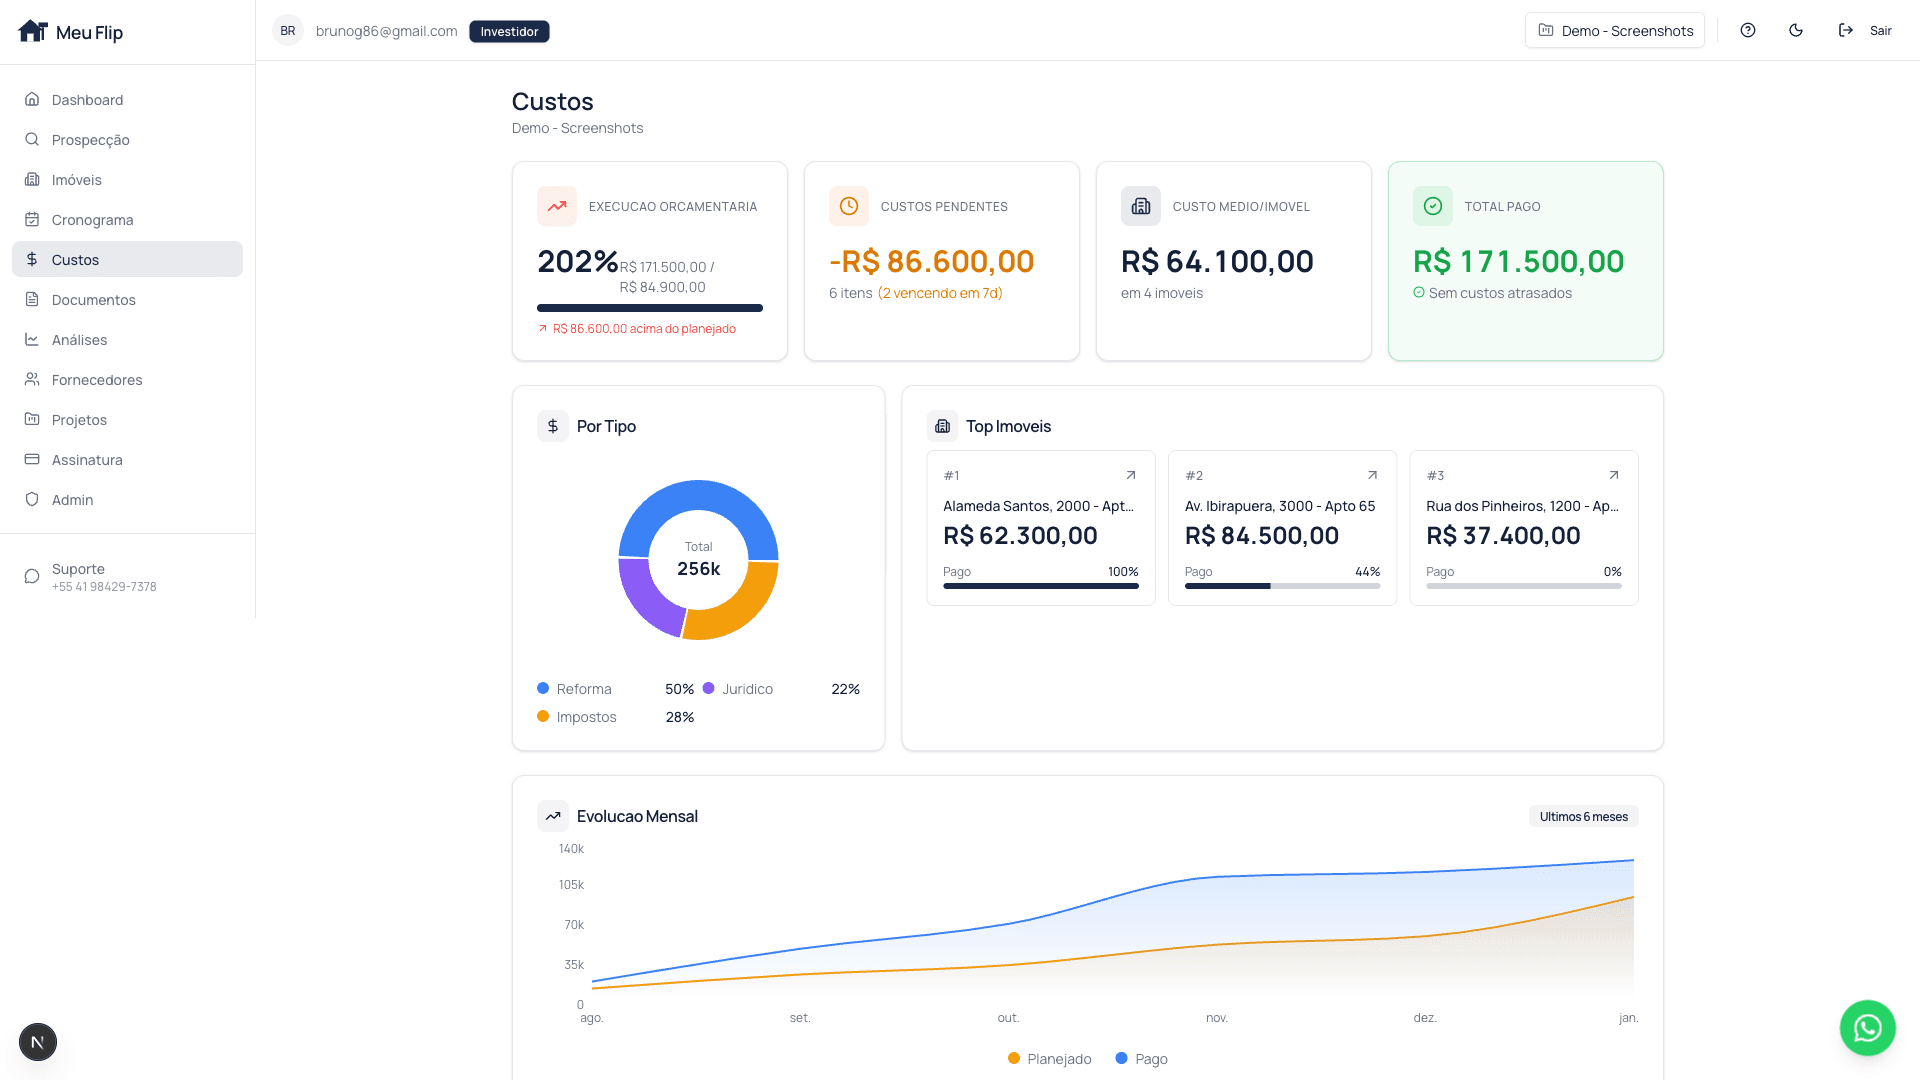
Task: Open arrow icon on Alameda Santos card
Action: [x=1131, y=475]
